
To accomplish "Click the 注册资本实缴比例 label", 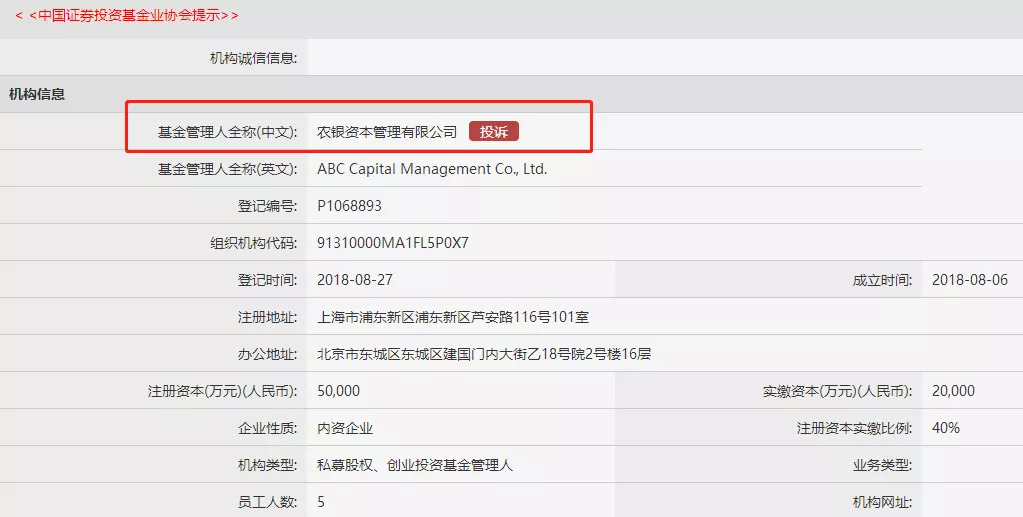I will pyautogui.click(x=854, y=428).
